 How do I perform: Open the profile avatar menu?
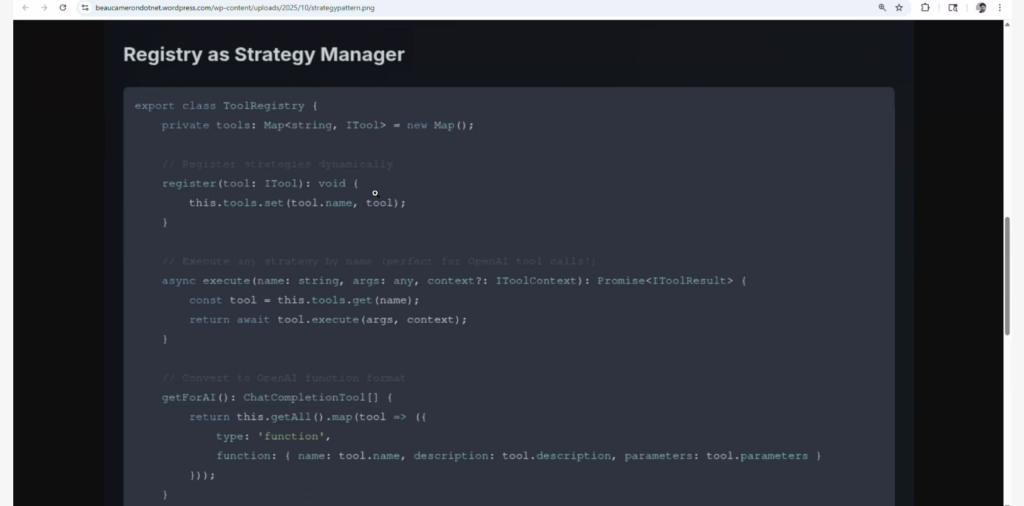pos(981,8)
